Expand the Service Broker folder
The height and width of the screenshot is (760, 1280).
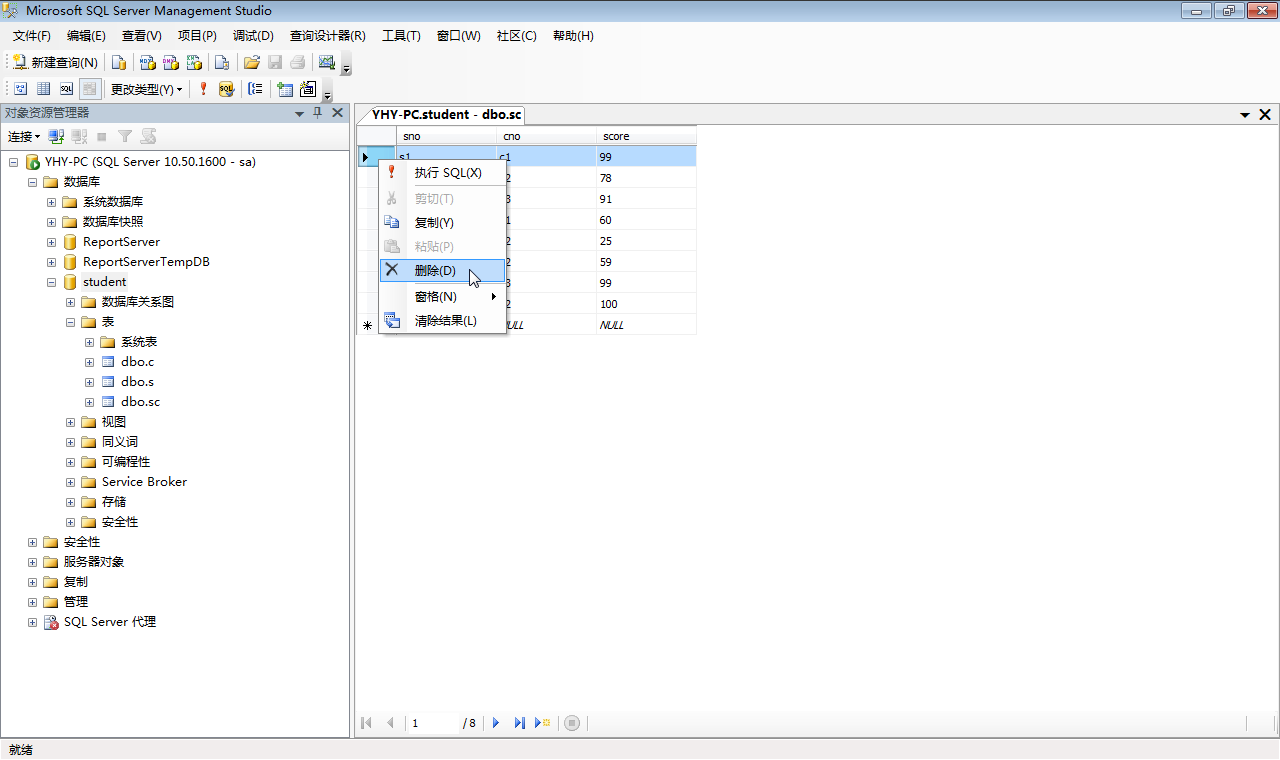[x=71, y=482]
